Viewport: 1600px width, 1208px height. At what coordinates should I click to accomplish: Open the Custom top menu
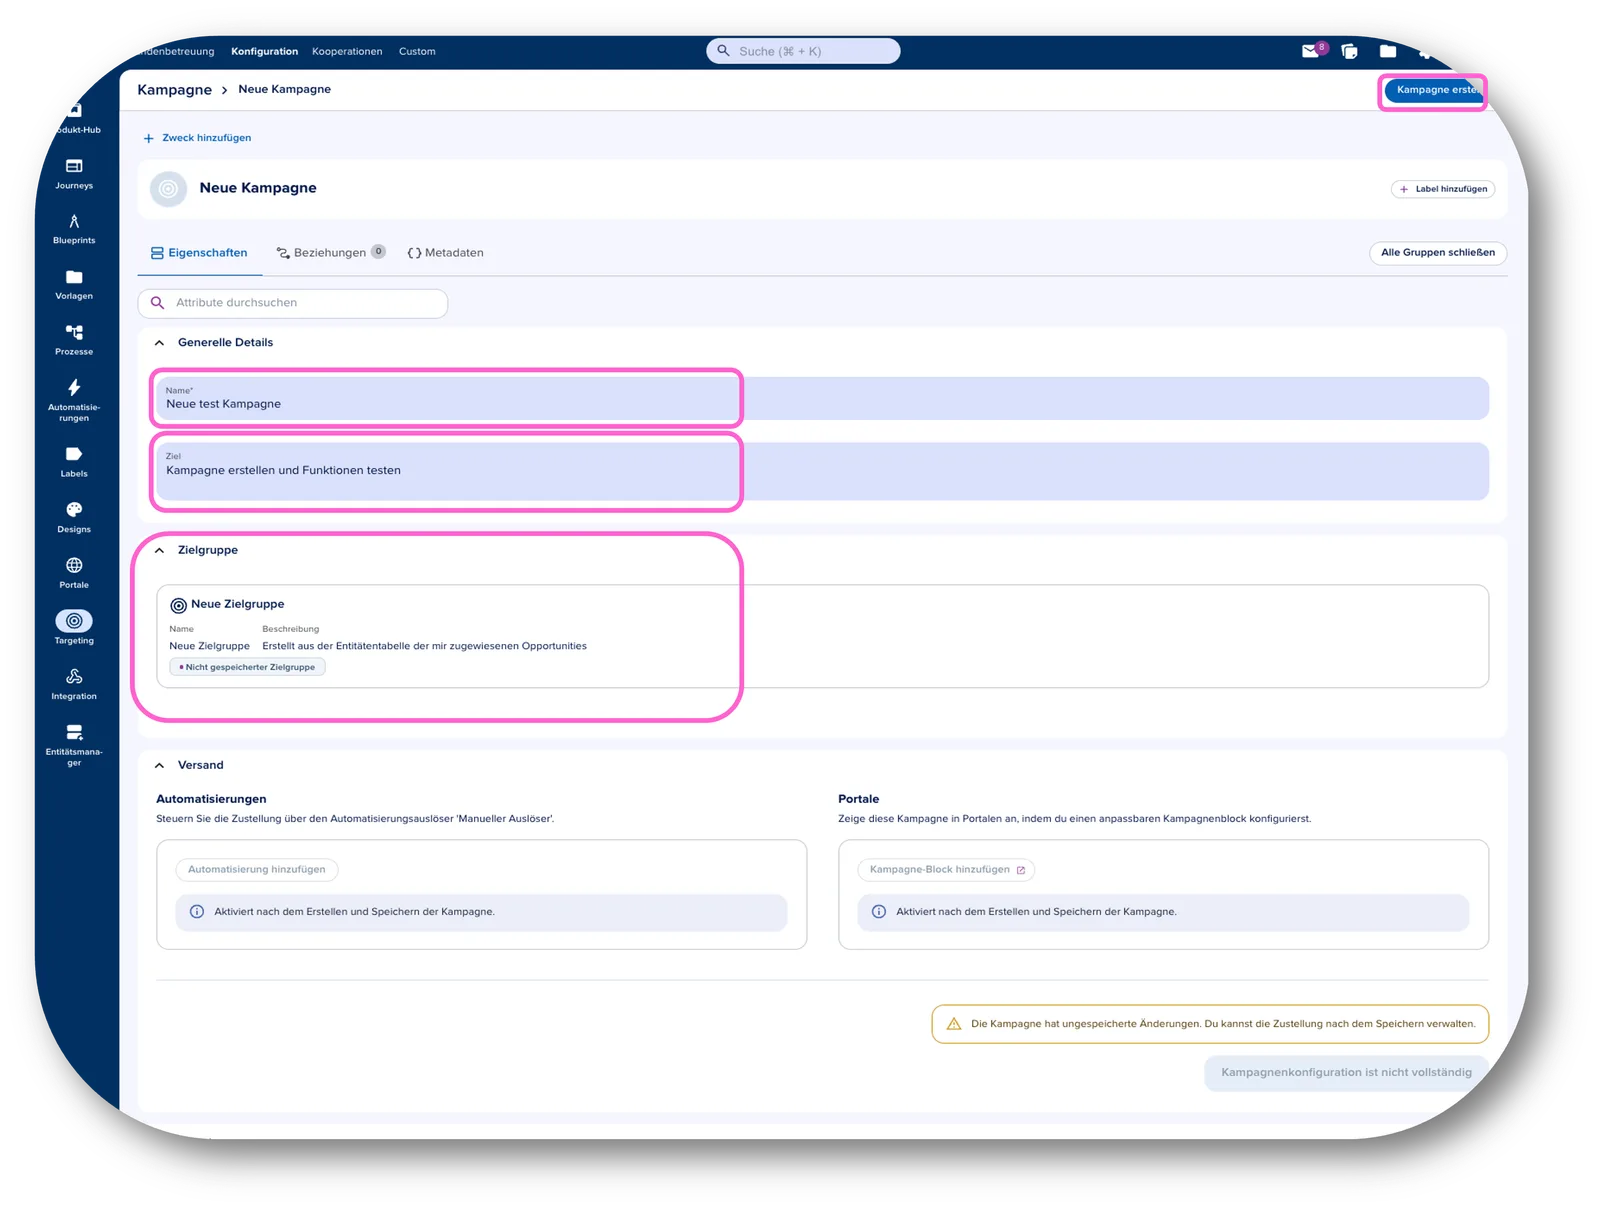pos(417,51)
